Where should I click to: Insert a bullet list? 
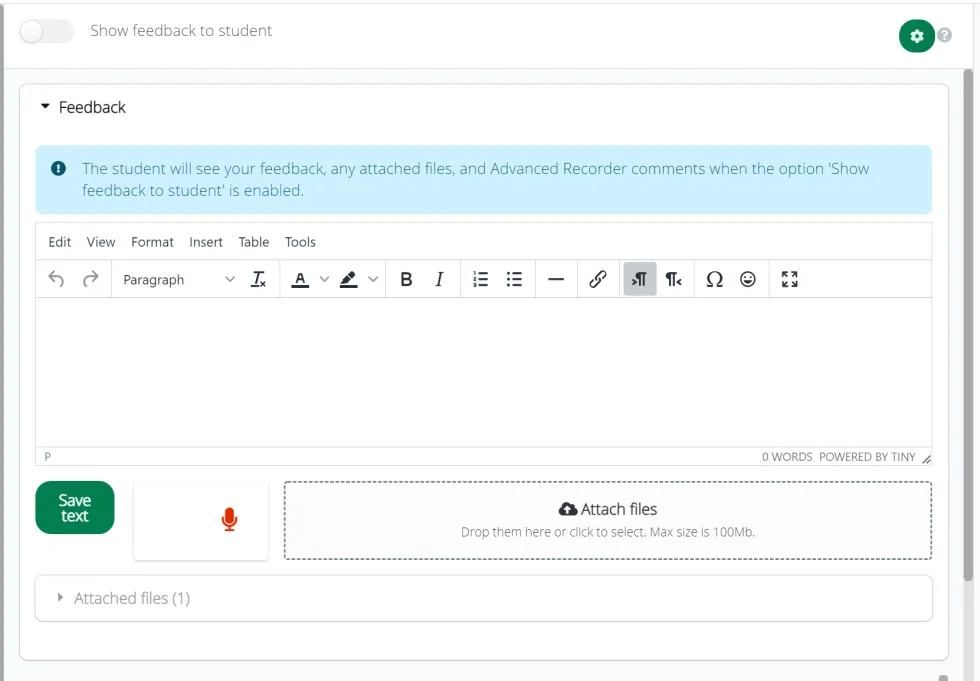pyautogui.click(x=514, y=280)
